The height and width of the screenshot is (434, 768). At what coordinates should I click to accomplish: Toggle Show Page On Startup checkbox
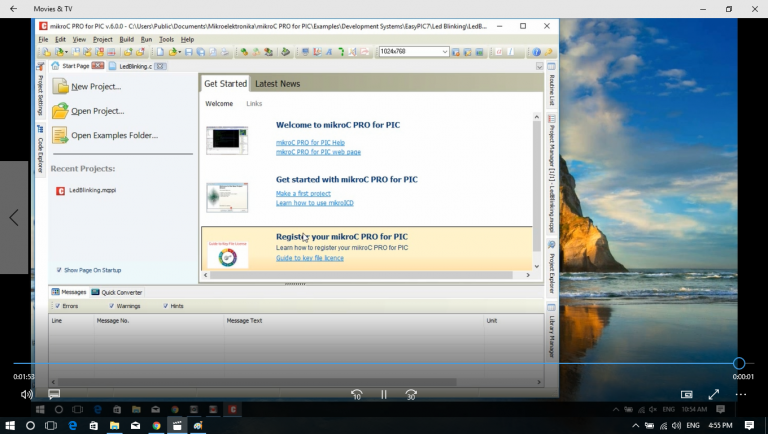click(59, 270)
